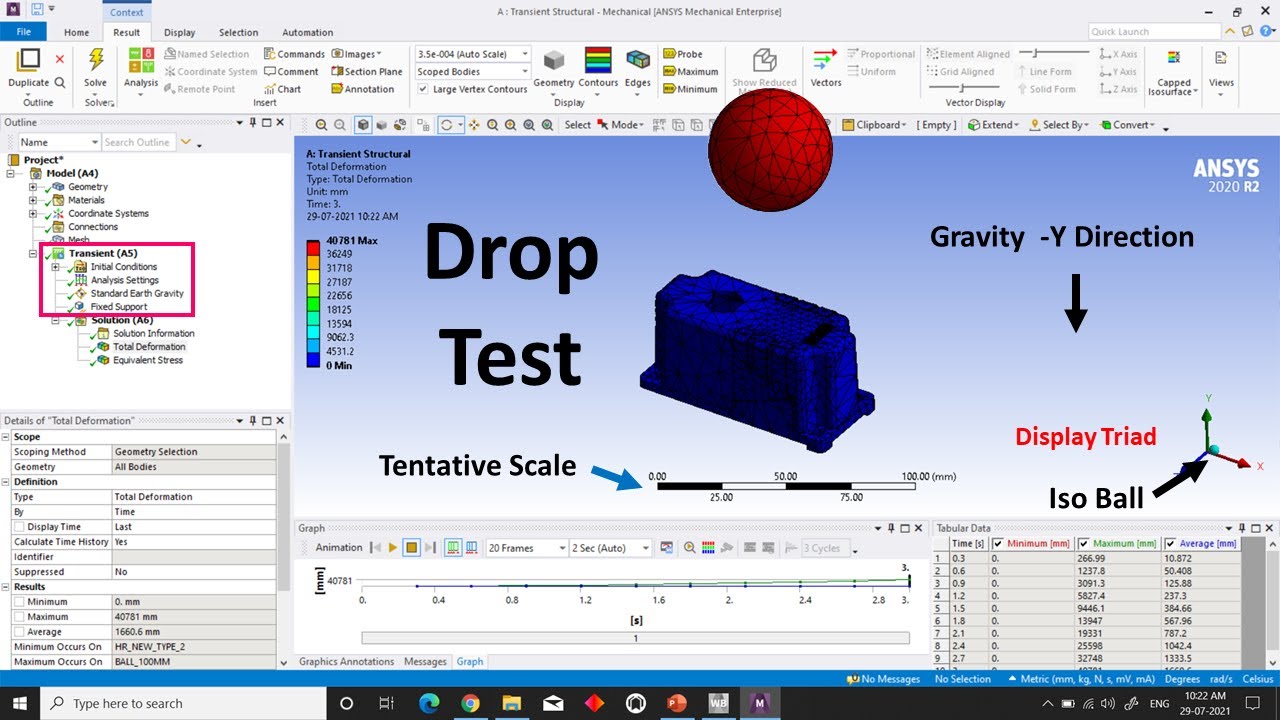The height and width of the screenshot is (720, 1280).
Task: Toggle the Minimum [mm] column checkbox
Action: click(998, 544)
